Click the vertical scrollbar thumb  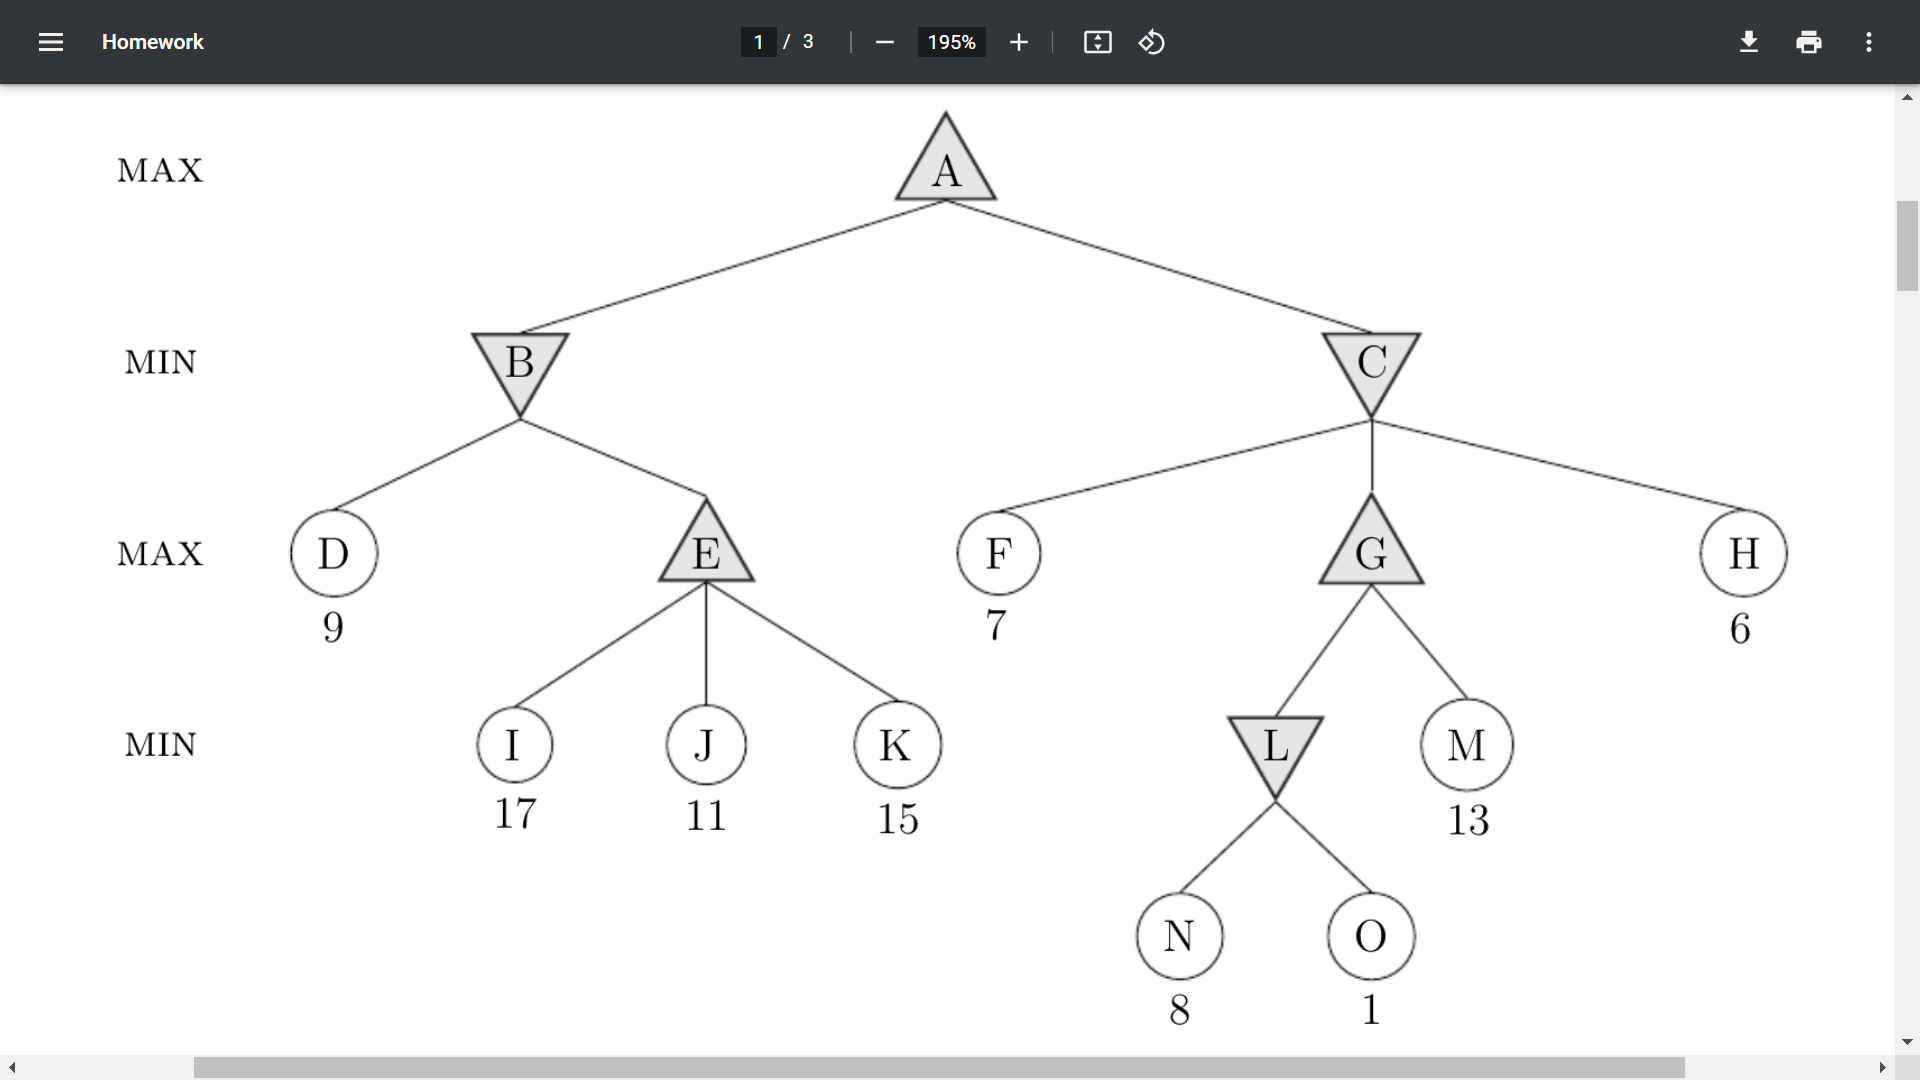tap(1907, 245)
